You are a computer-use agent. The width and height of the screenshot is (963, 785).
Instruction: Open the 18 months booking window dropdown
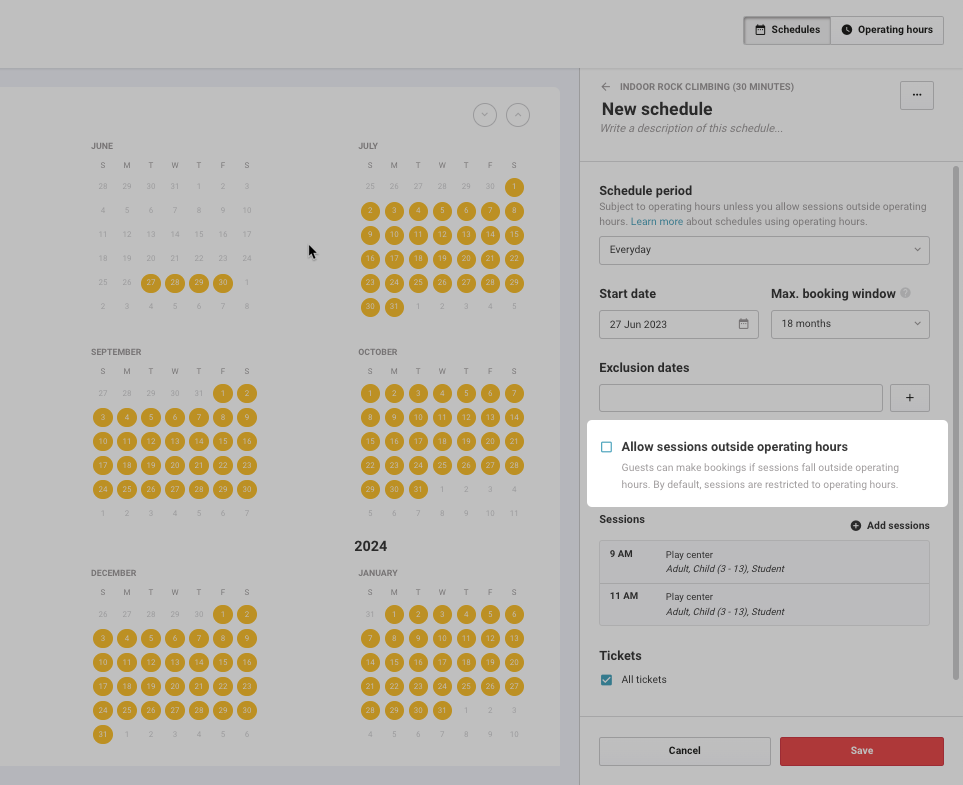pyautogui.click(x=850, y=324)
